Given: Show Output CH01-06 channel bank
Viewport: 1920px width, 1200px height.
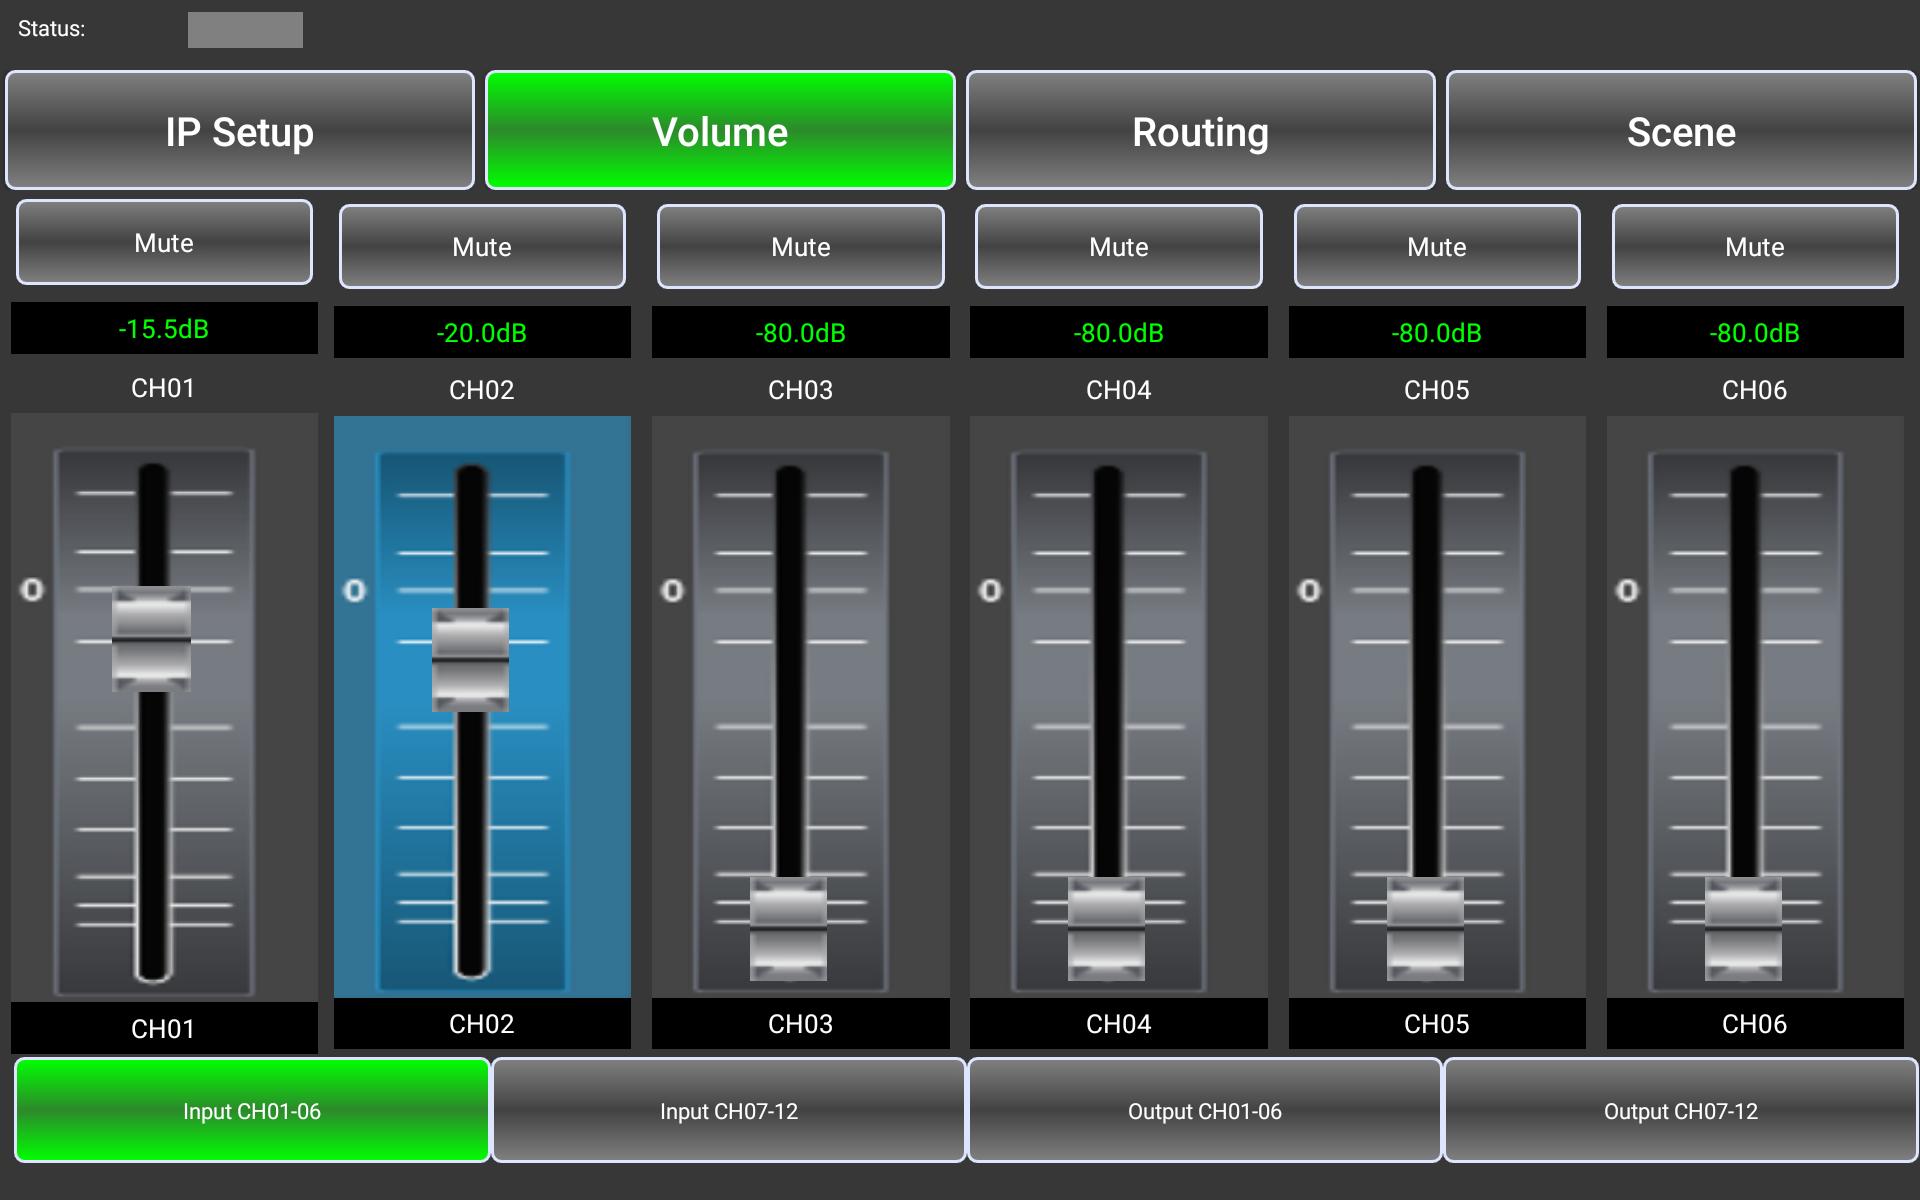Looking at the screenshot, I should 1205,1110.
